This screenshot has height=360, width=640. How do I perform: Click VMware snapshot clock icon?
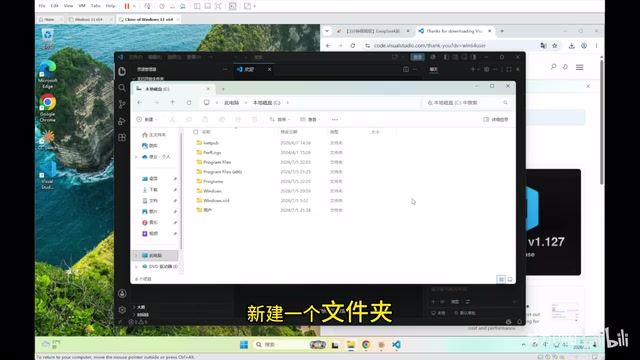(162, 6)
